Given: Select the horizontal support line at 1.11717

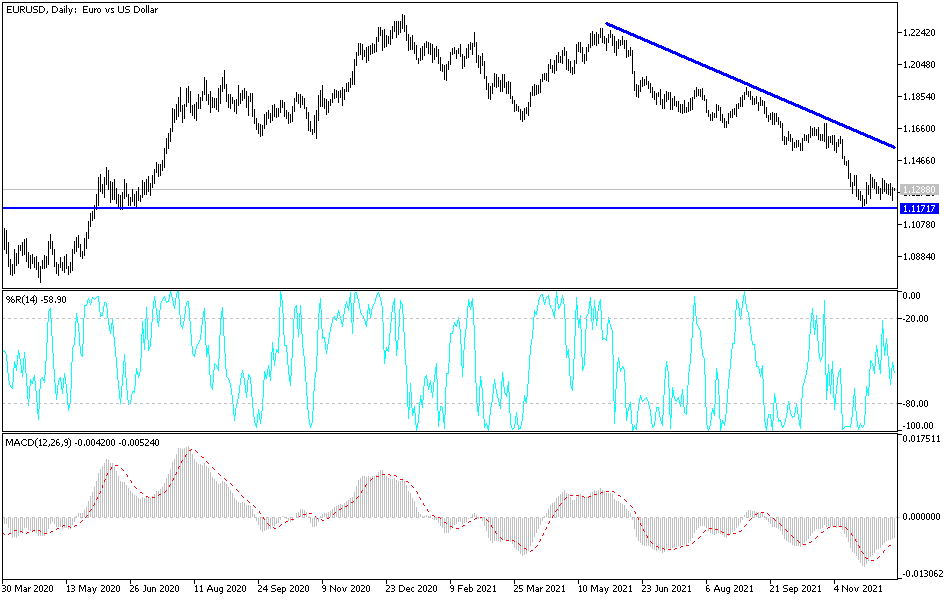Looking at the screenshot, I should tap(450, 207).
